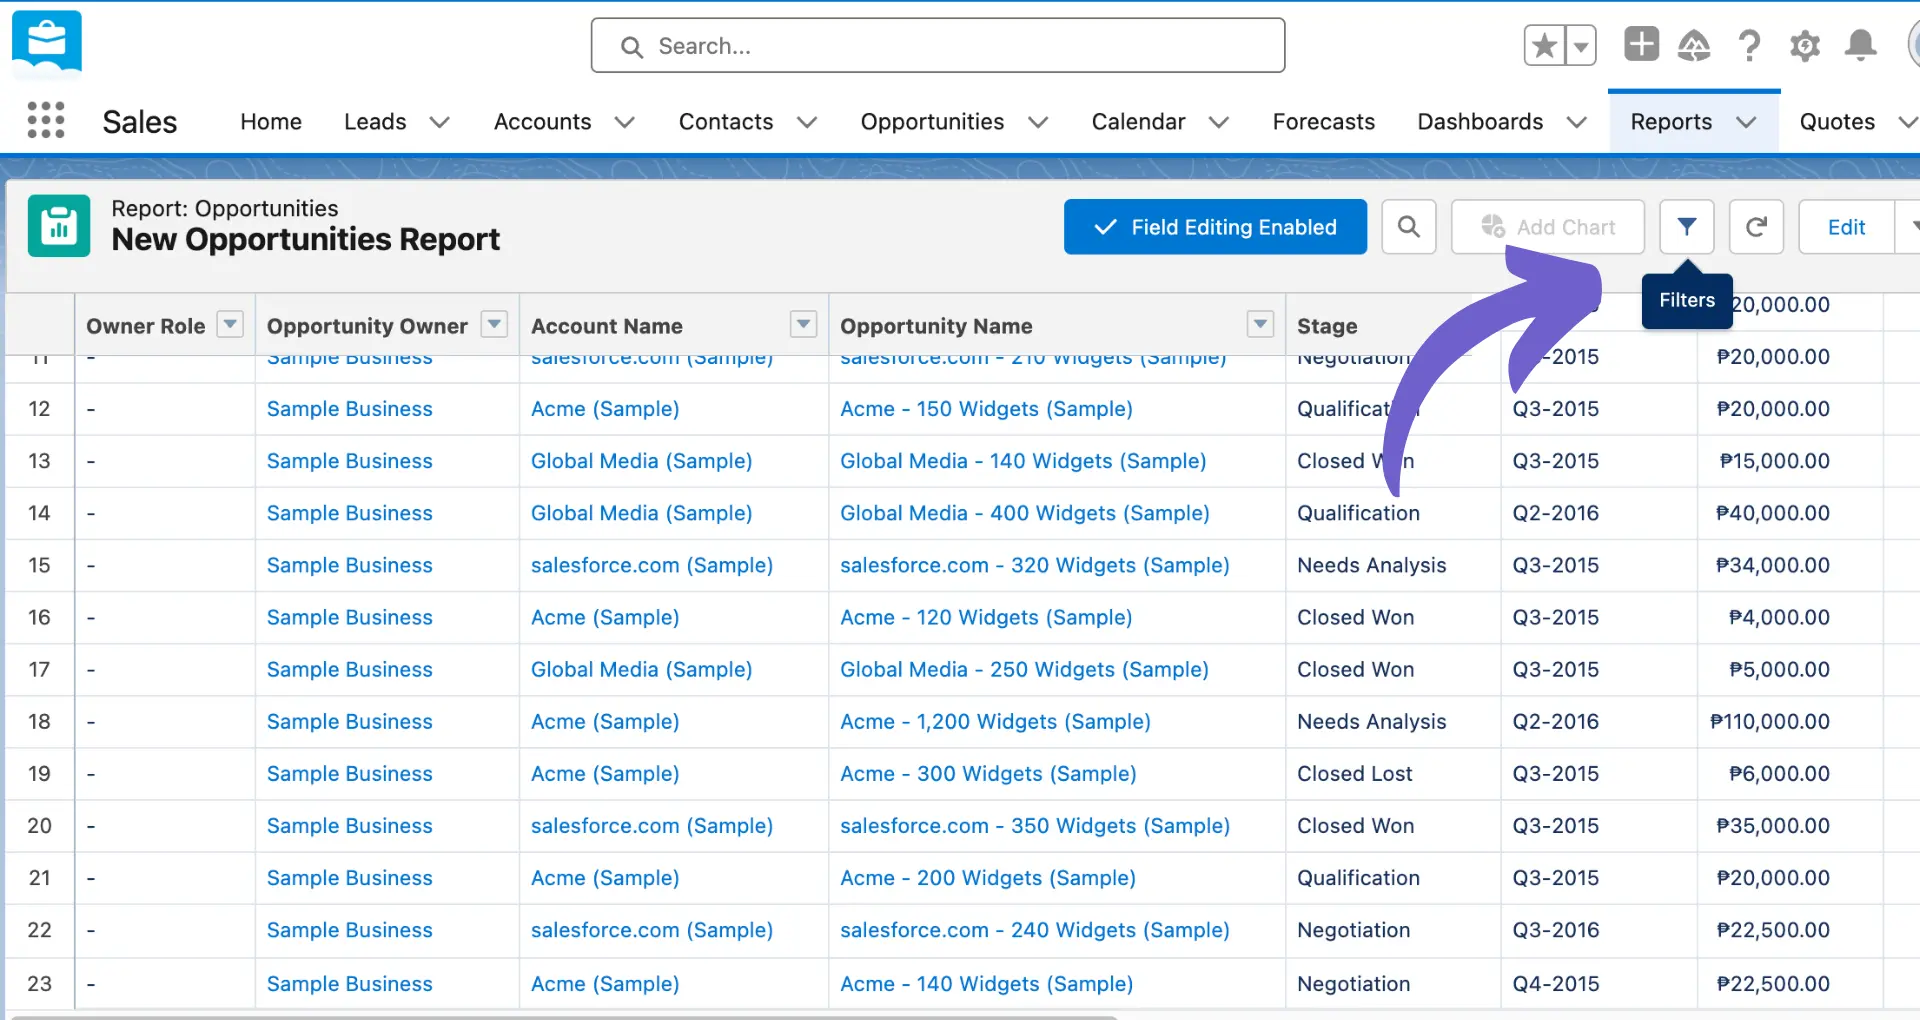Open Acme - 300 Widgets (Sample) link

coord(988,773)
